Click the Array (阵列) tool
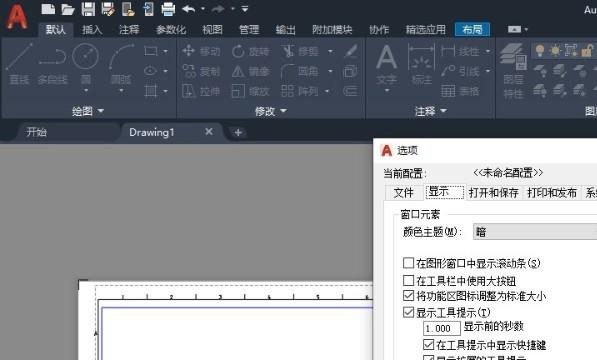 301,91
